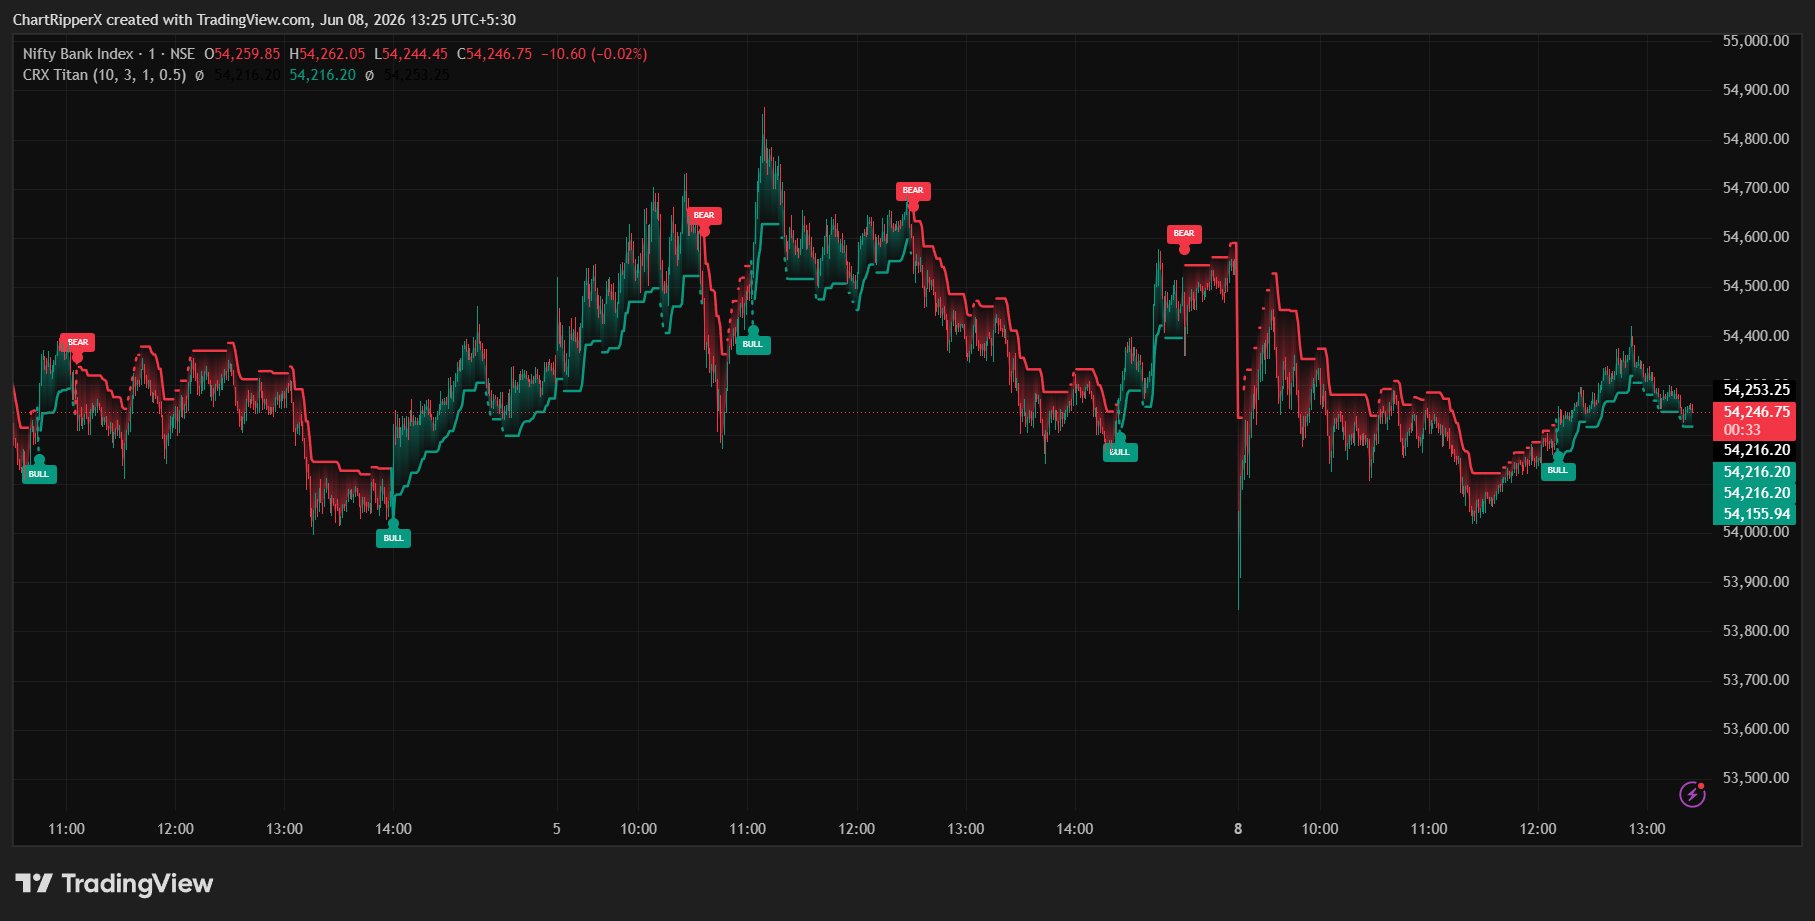Select the green price tag 54,155.94
1815x921 pixels.
point(1755,514)
